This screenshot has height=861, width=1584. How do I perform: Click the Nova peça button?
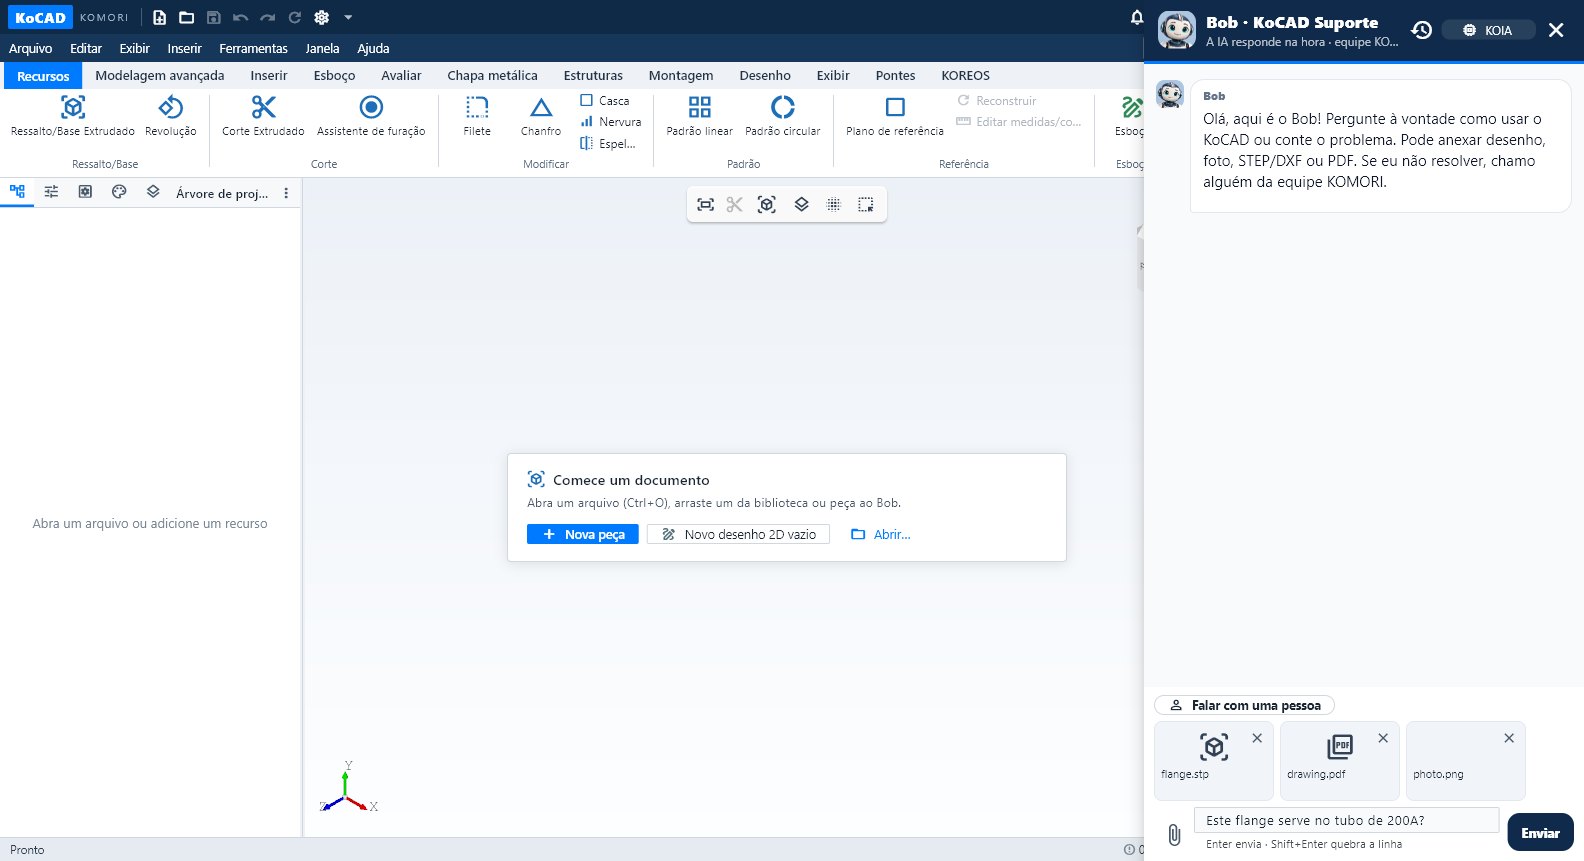(583, 534)
